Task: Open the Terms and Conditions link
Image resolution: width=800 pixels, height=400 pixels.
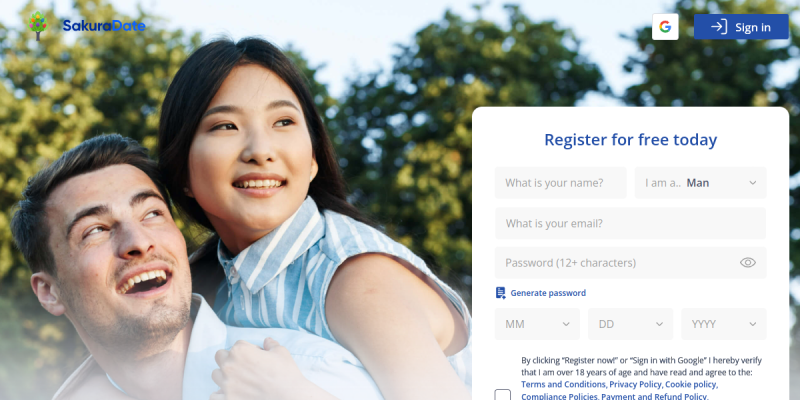Action: click(563, 384)
